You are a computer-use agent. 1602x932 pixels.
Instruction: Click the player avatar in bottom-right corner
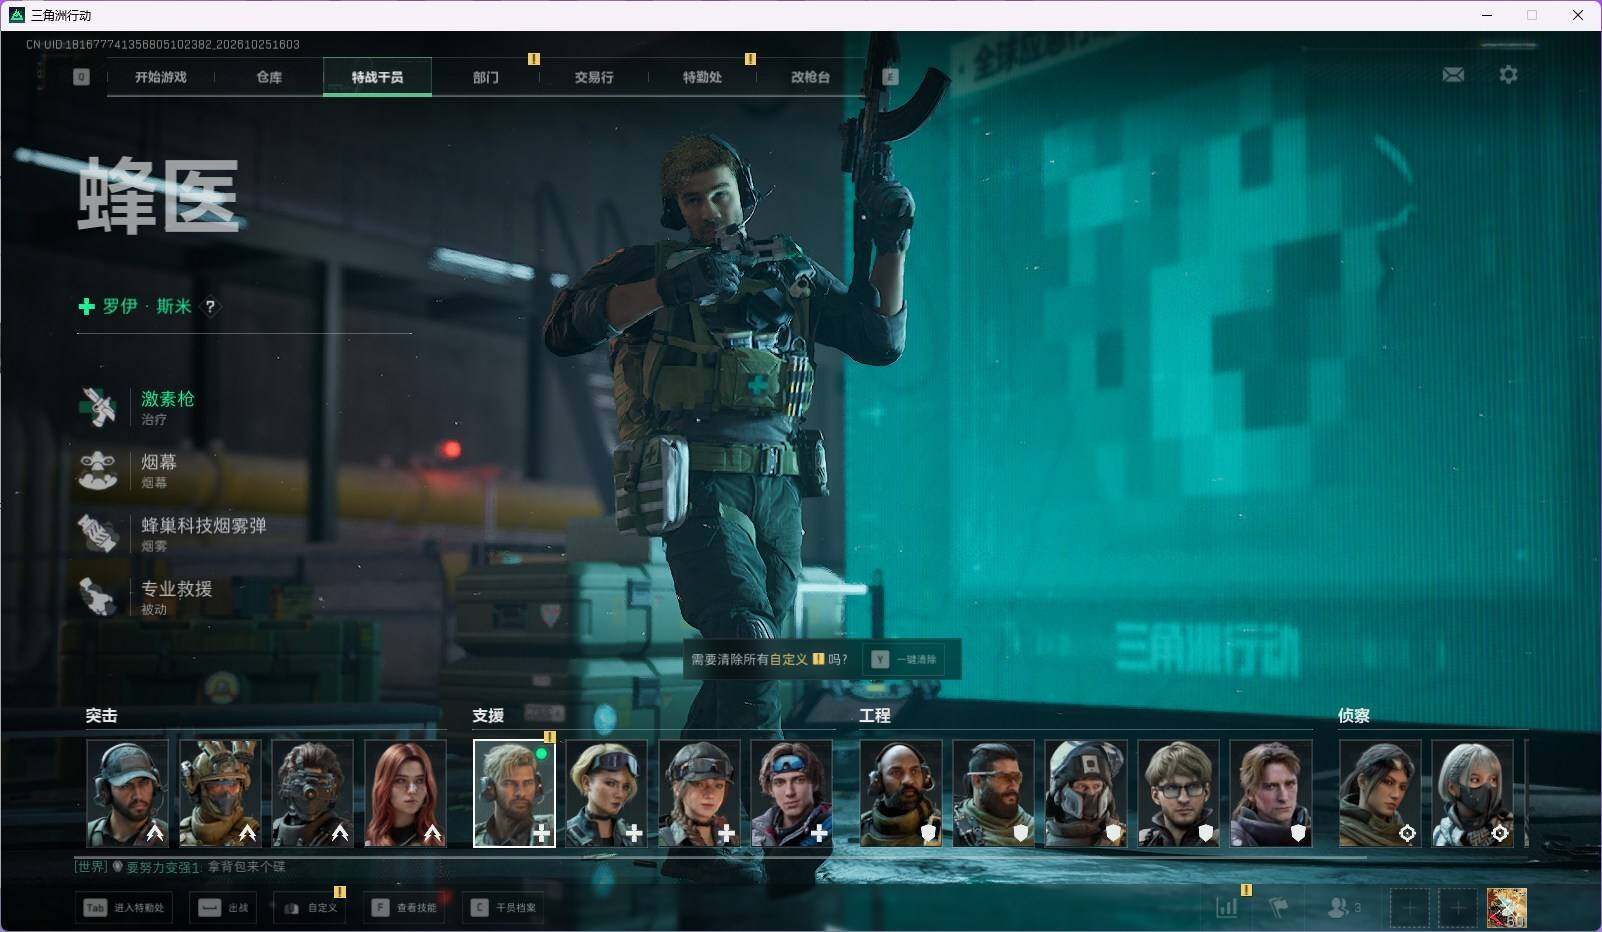(1507, 908)
